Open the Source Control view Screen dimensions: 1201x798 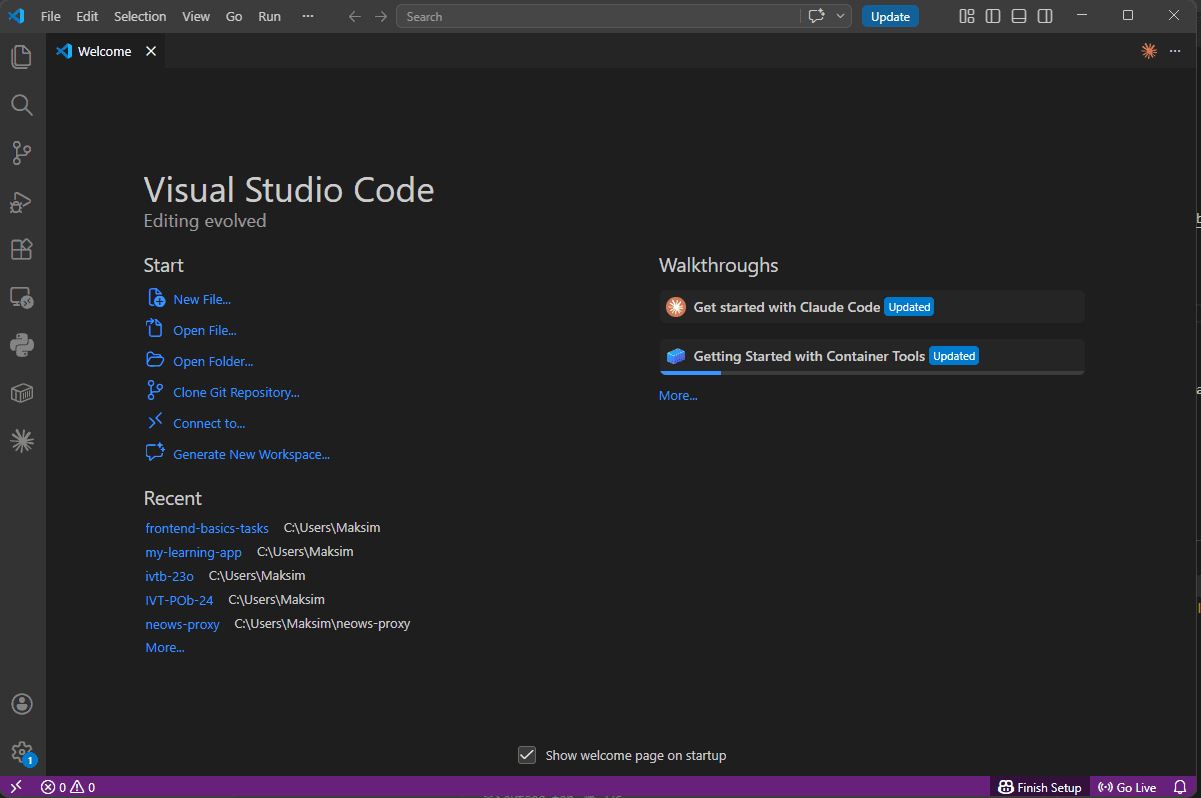click(22, 153)
